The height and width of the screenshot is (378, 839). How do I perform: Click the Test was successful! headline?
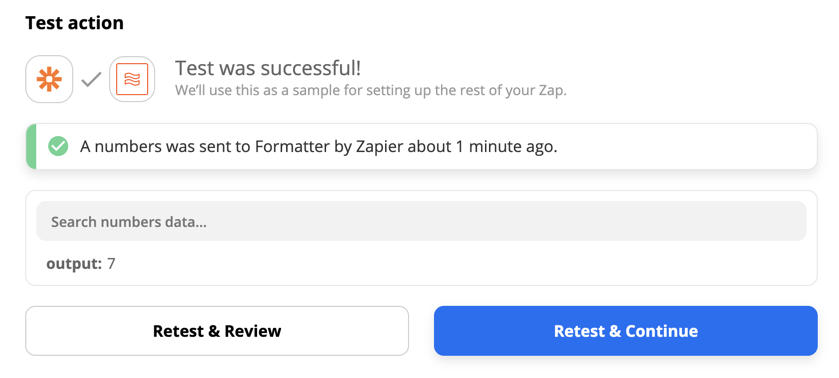coord(268,68)
